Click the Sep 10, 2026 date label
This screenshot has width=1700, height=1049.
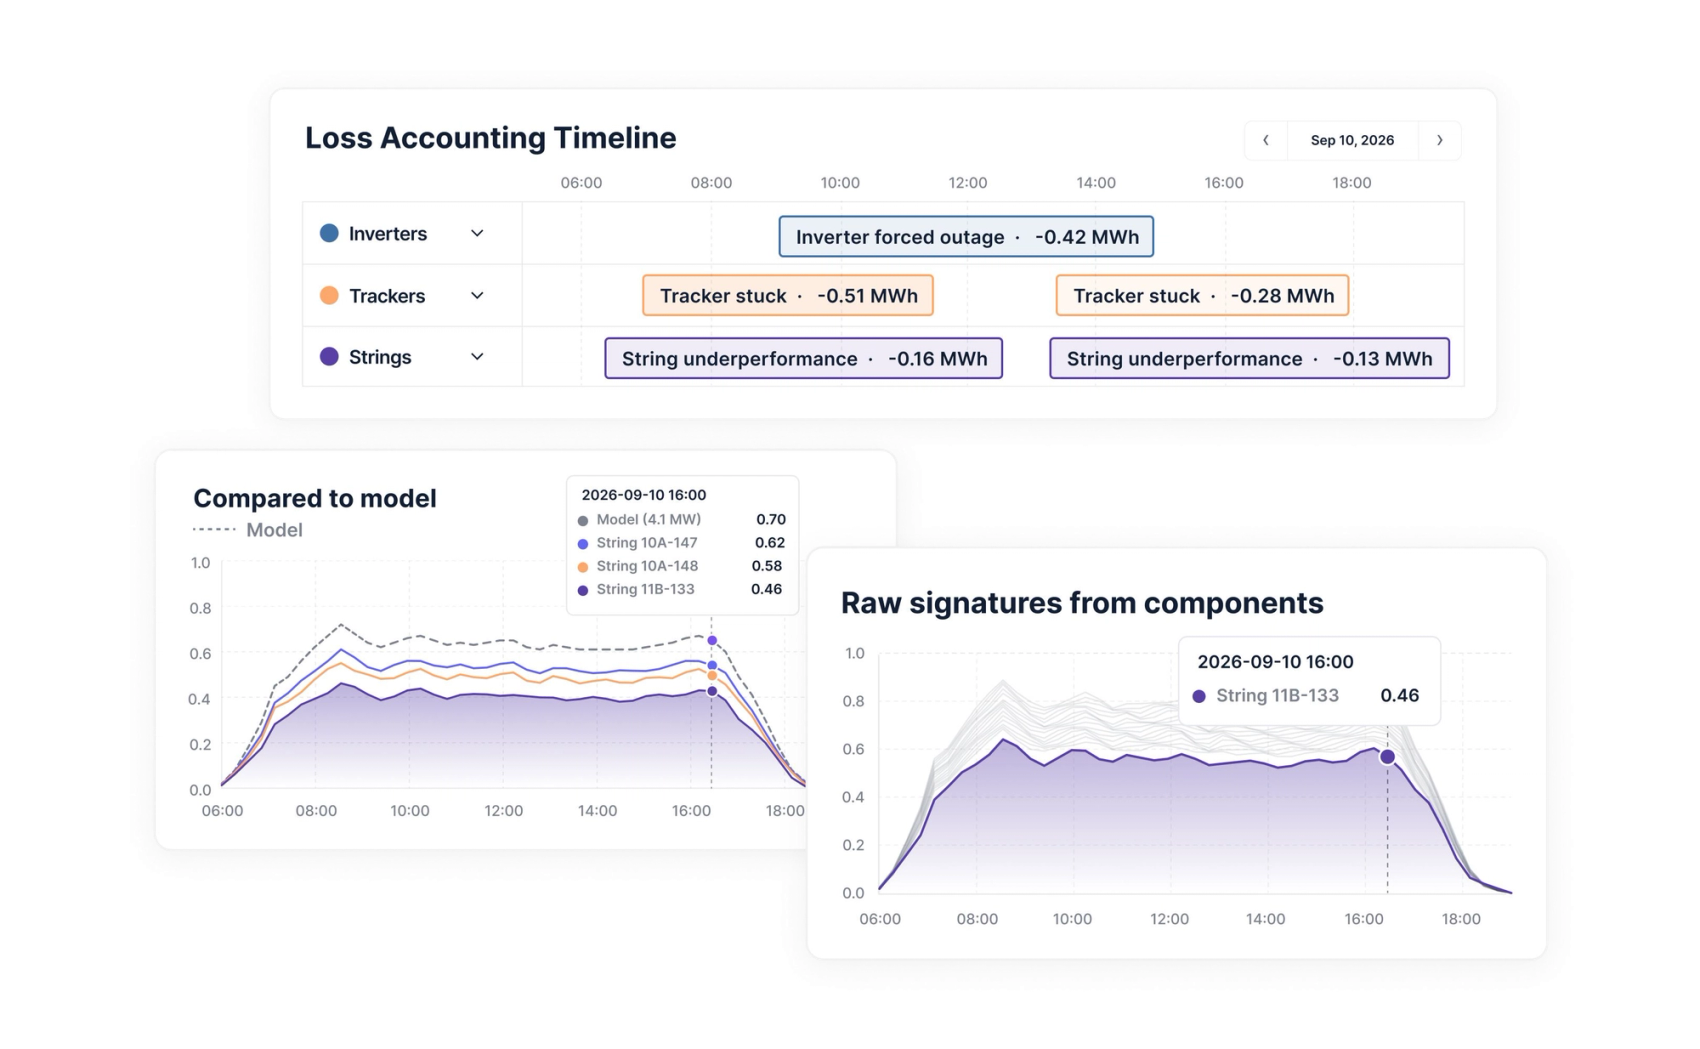click(x=1352, y=140)
